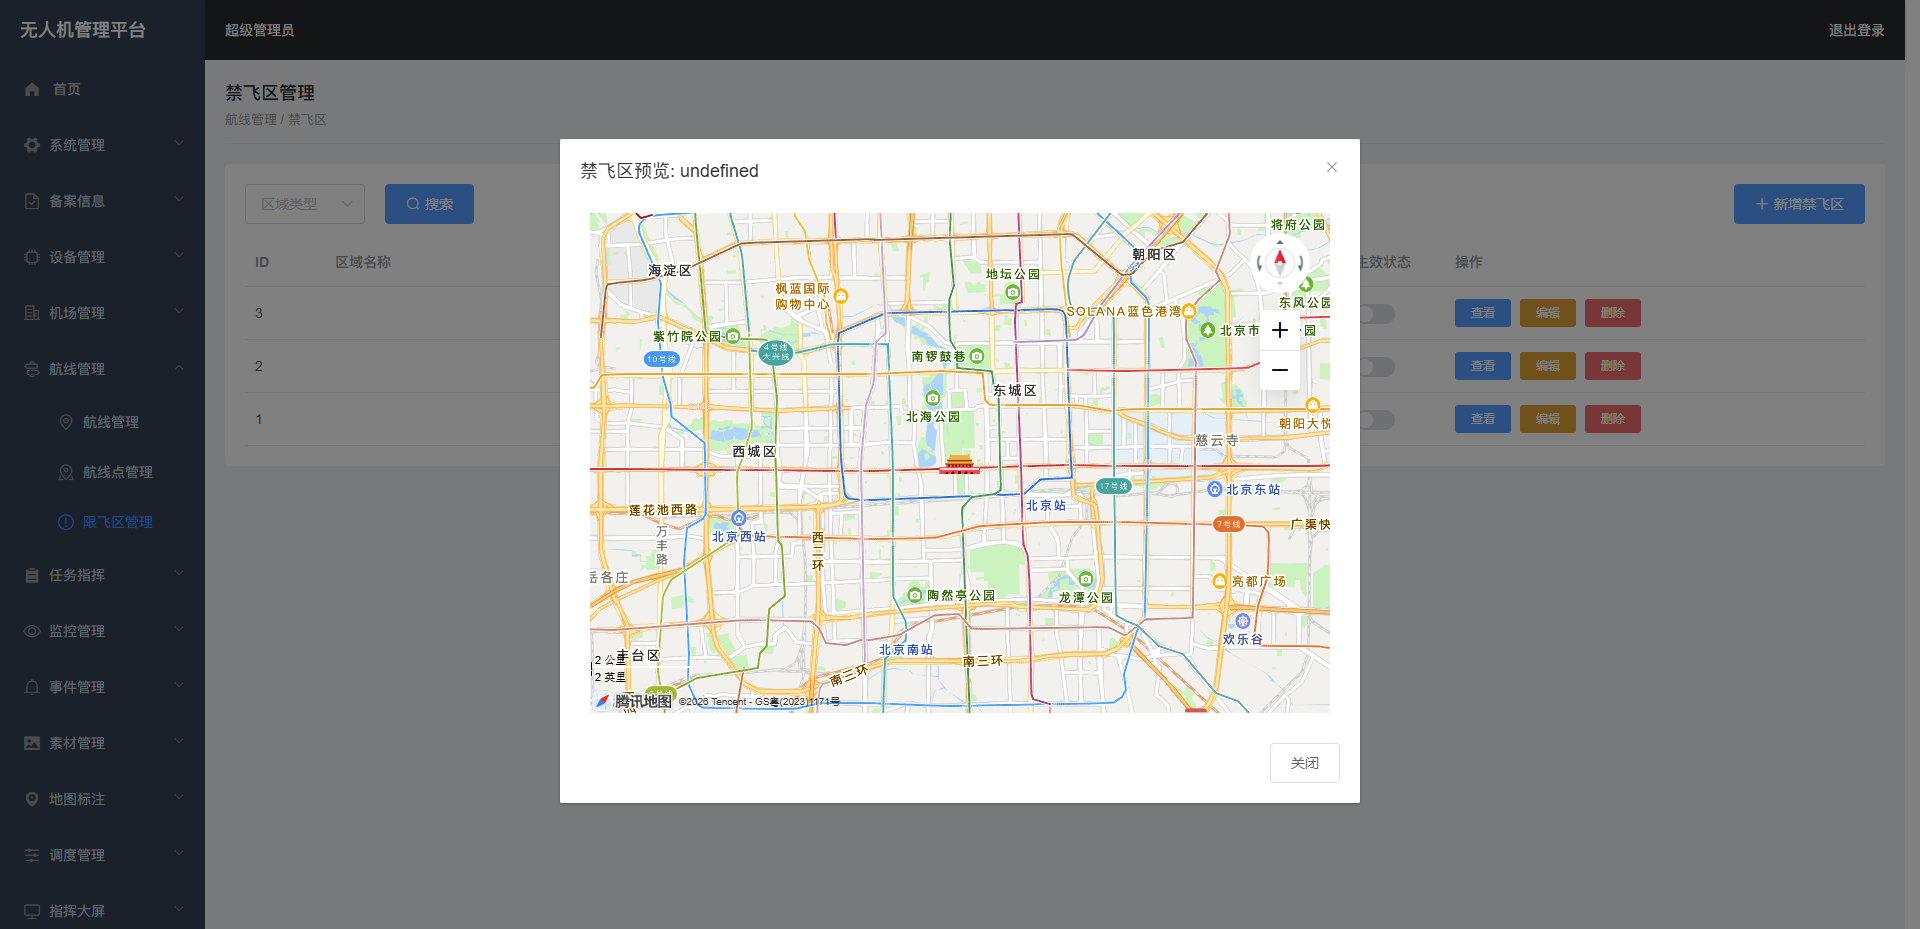This screenshot has width=1920, height=929.
Task: Zoom out the map with minus button
Action: pos(1279,370)
